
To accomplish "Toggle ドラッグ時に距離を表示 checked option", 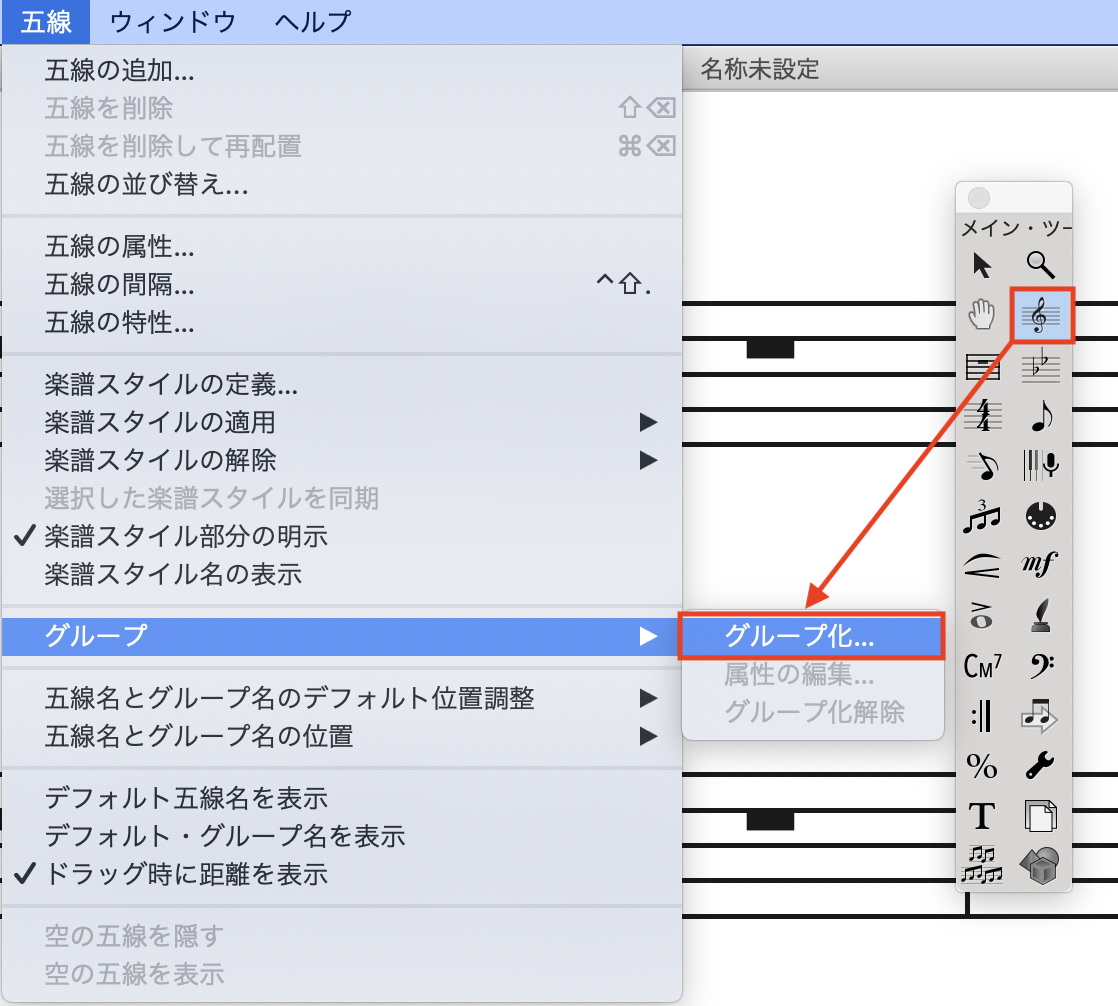I will 186,874.
